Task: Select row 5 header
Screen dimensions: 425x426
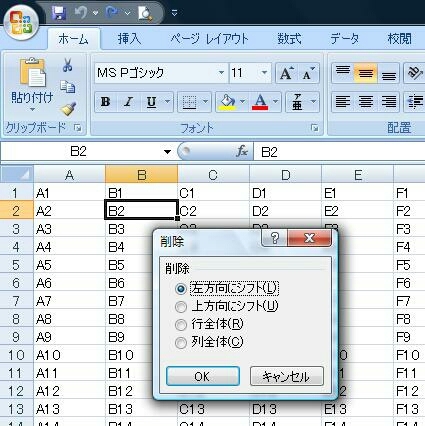Action: click(x=16, y=265)
